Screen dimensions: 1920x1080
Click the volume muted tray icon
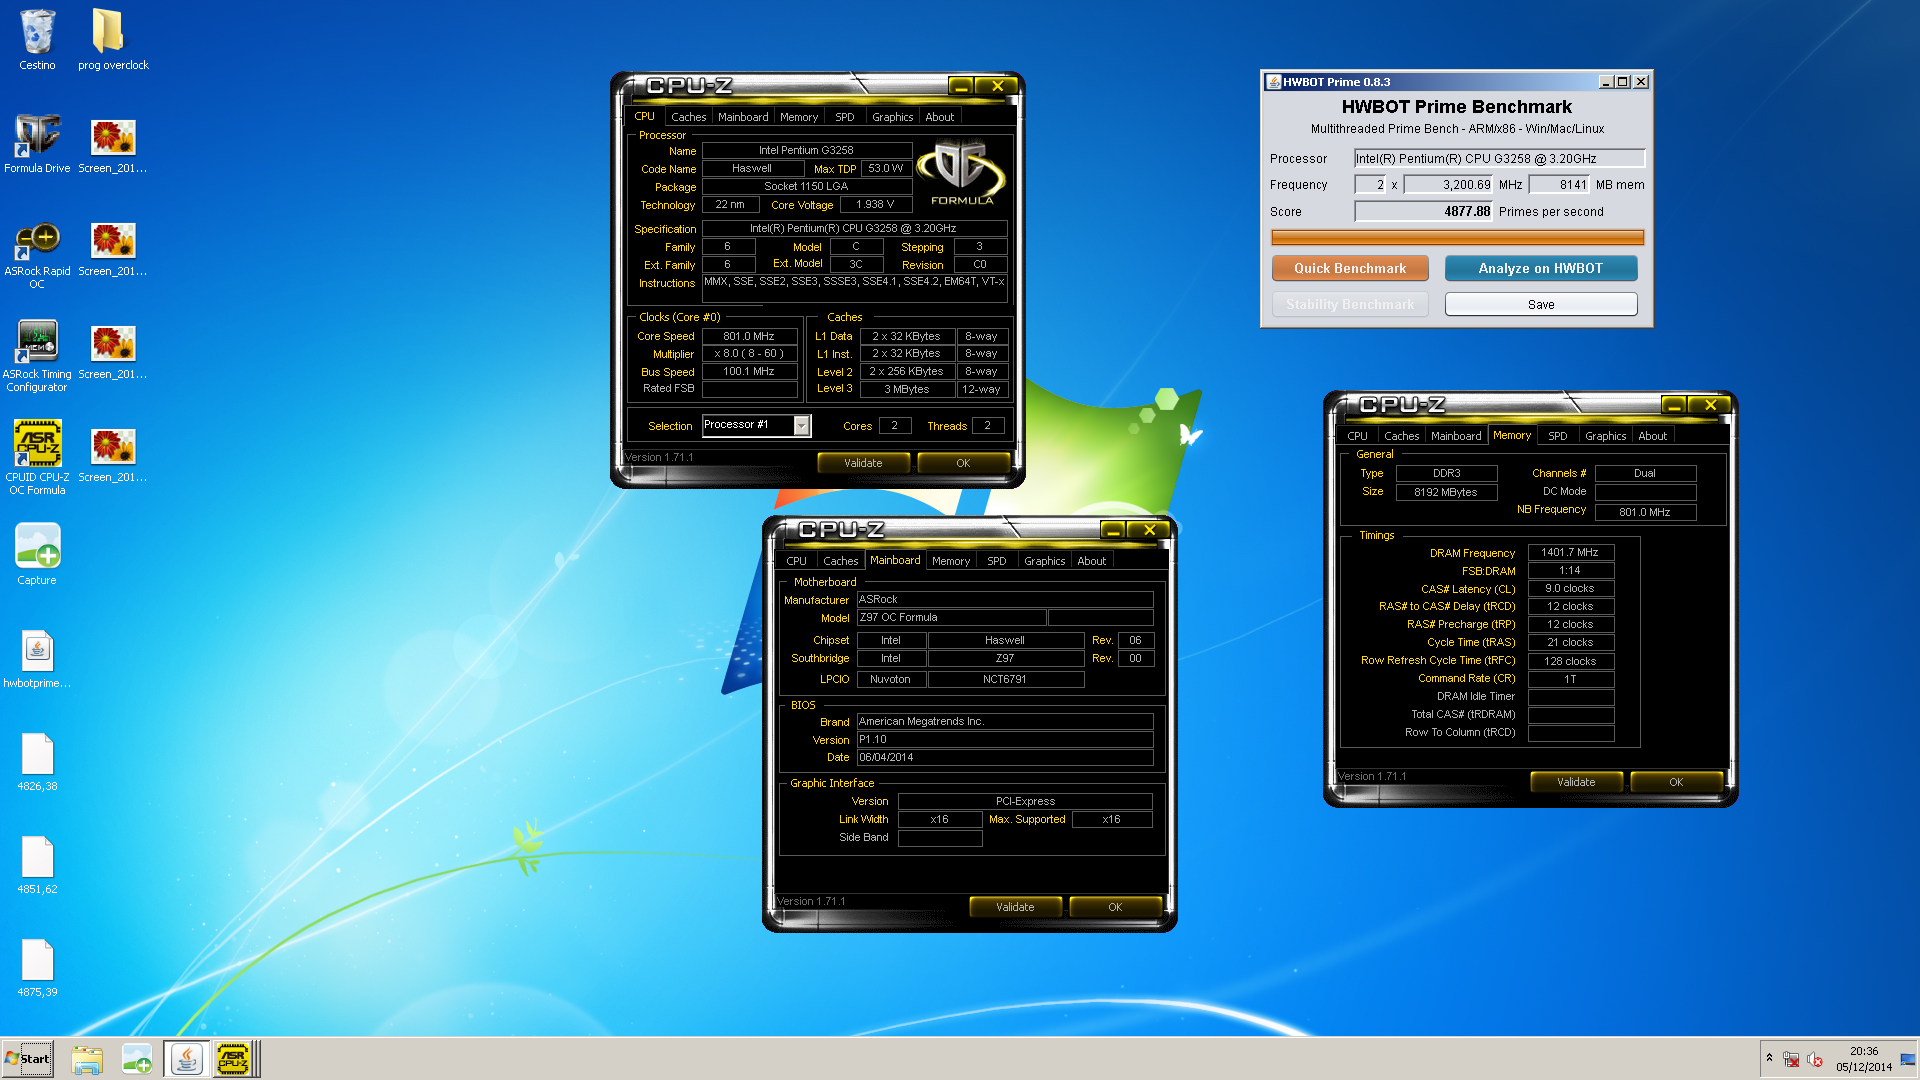point(1815,1060)
